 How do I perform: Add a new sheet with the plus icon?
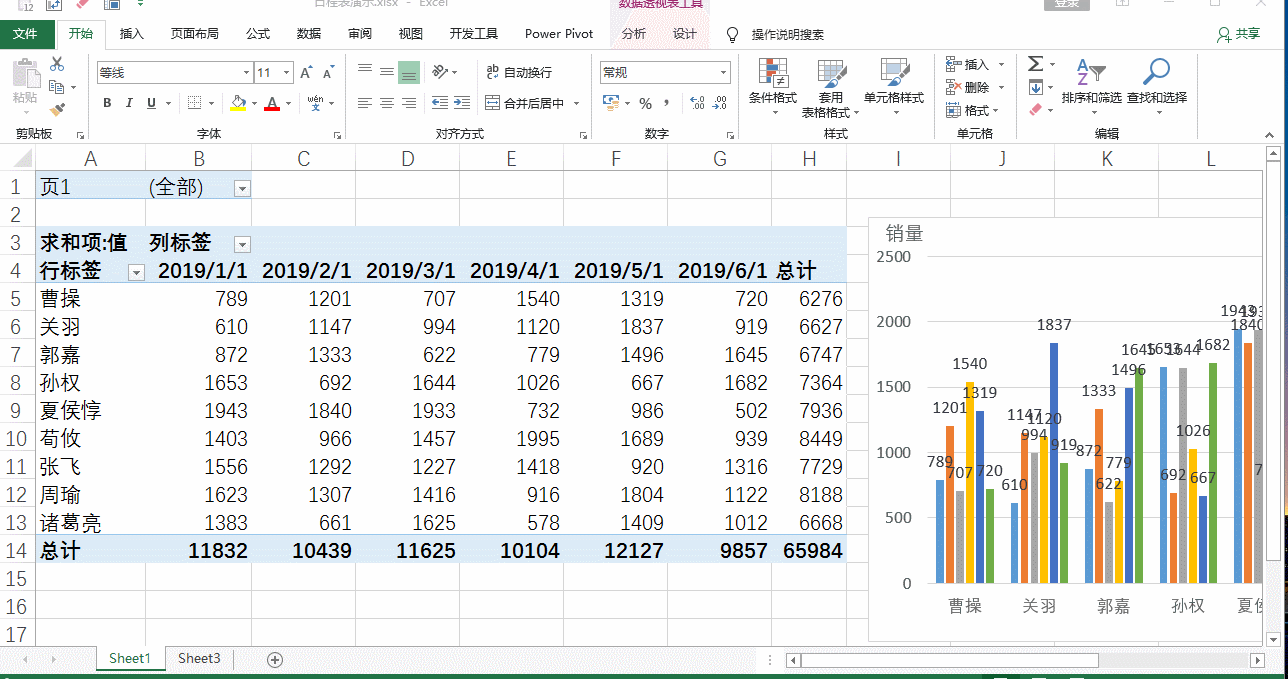275,659
